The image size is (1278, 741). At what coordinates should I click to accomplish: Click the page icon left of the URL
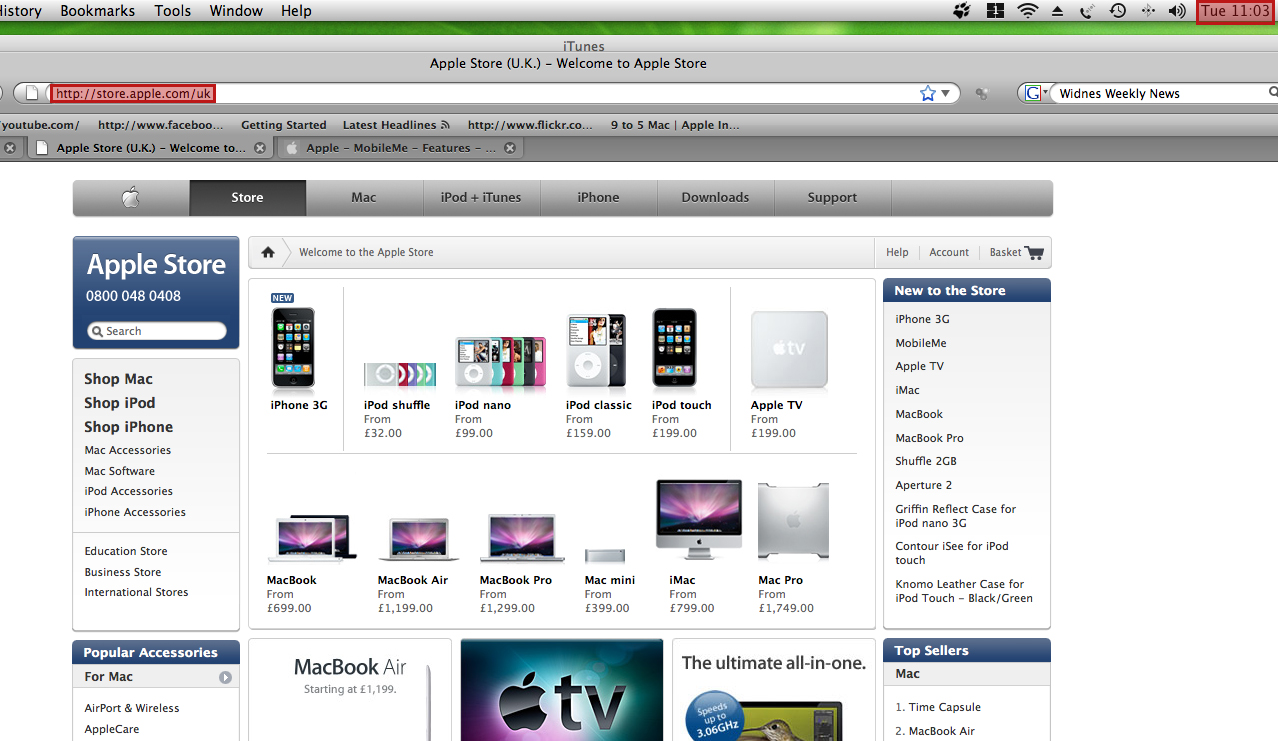point(32,93)
